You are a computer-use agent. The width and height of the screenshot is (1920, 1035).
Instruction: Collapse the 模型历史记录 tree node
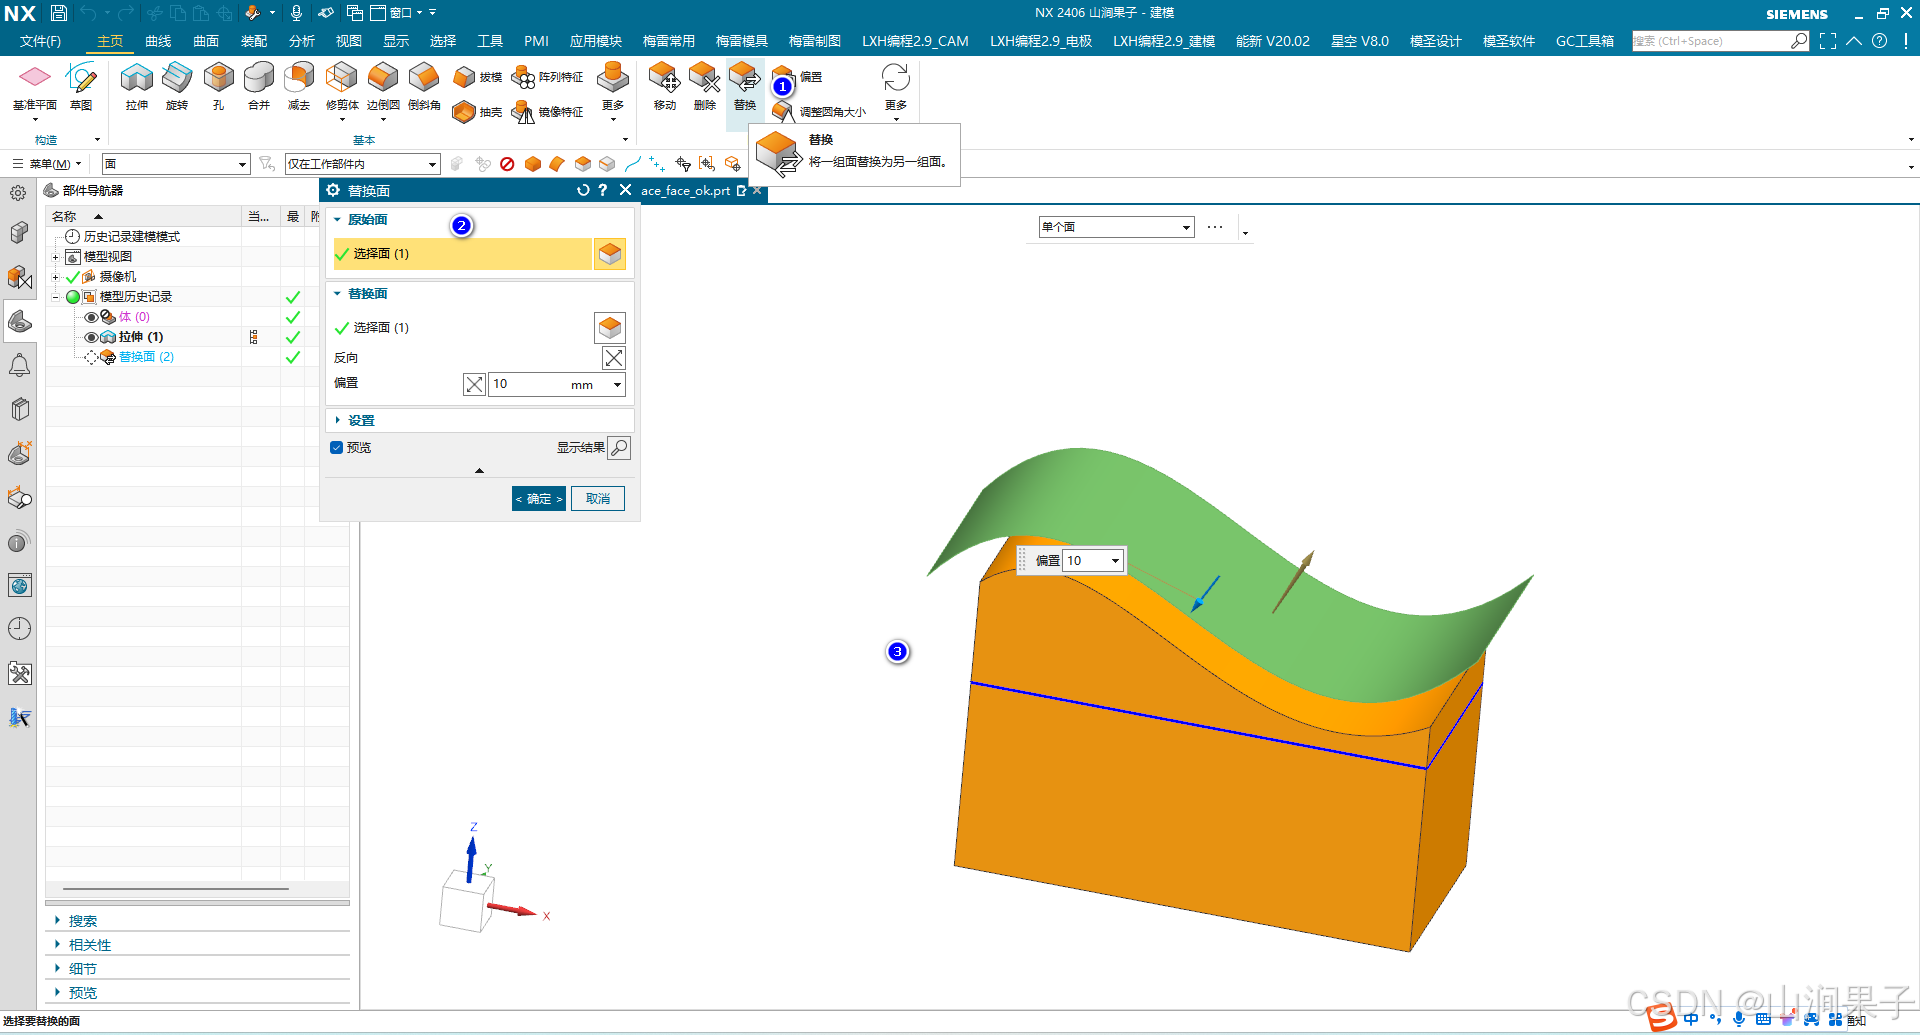tap(56, 297)
